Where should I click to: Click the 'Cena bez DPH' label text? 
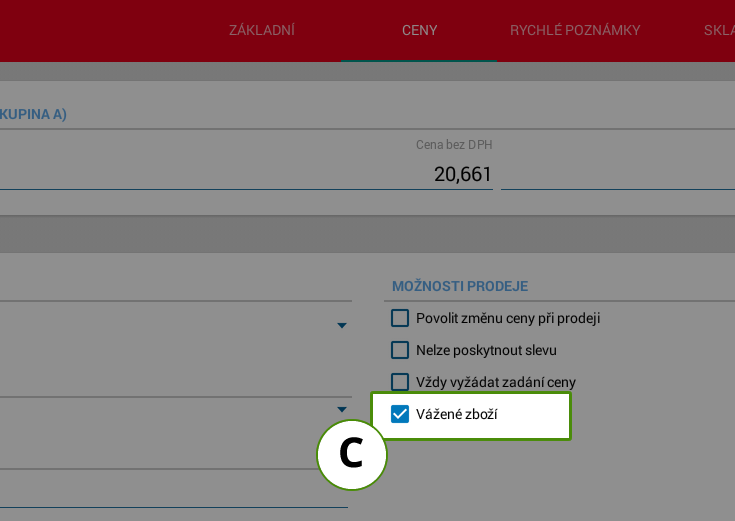pyautogui.click(x=454, y=145)
